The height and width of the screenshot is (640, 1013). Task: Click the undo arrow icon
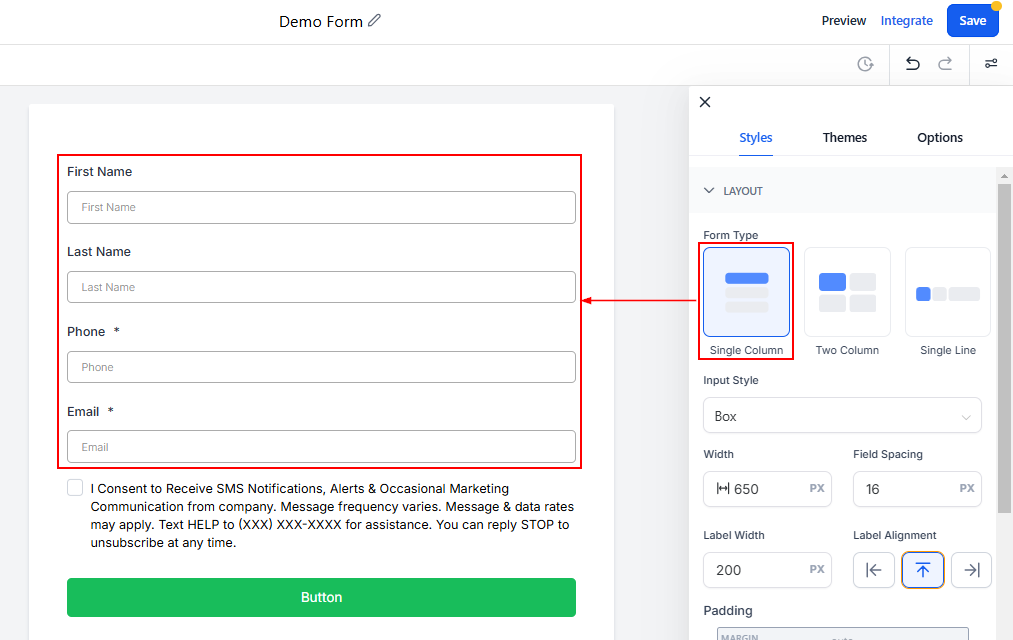pos(912,64)
